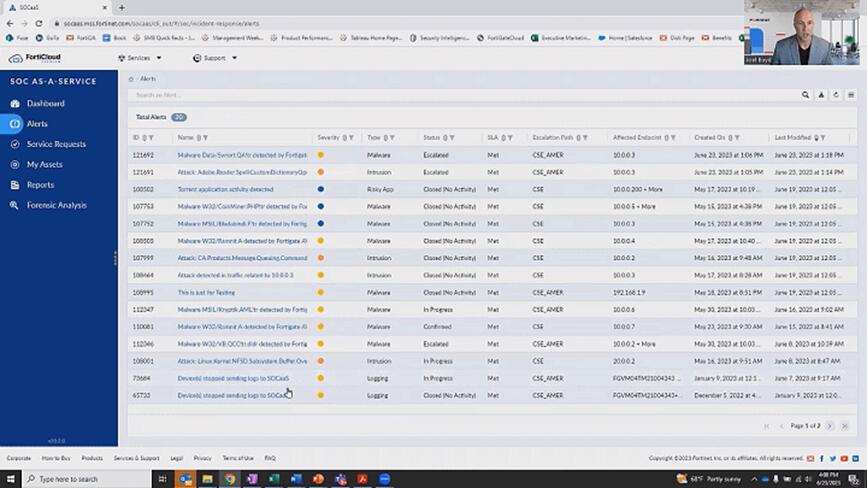This screenshot has width=867, height=488.
Task: Click the Services & Support footer link
Action: (x=137, y=458)
